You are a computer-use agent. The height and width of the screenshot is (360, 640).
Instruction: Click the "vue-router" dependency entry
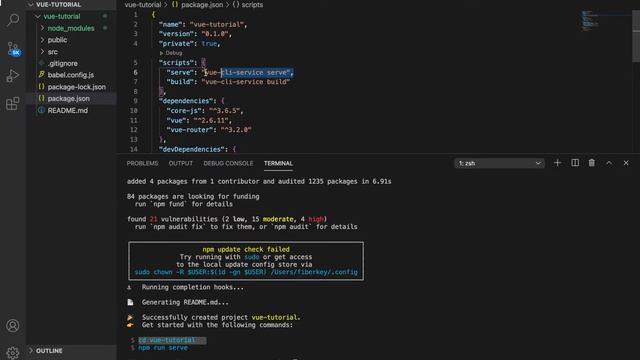click(209, 130)
